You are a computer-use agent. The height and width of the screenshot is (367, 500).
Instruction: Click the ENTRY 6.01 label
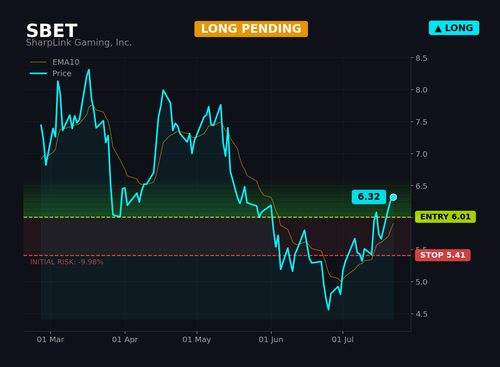point(445,217)
